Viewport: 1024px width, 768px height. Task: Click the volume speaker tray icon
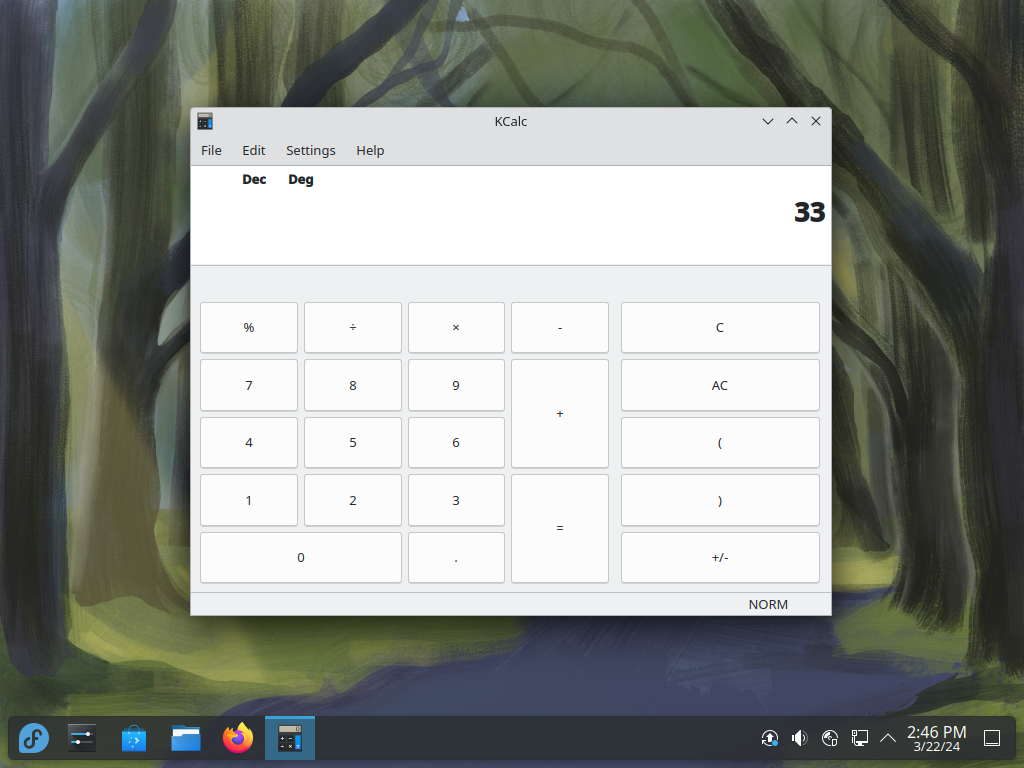click(799, 739)
